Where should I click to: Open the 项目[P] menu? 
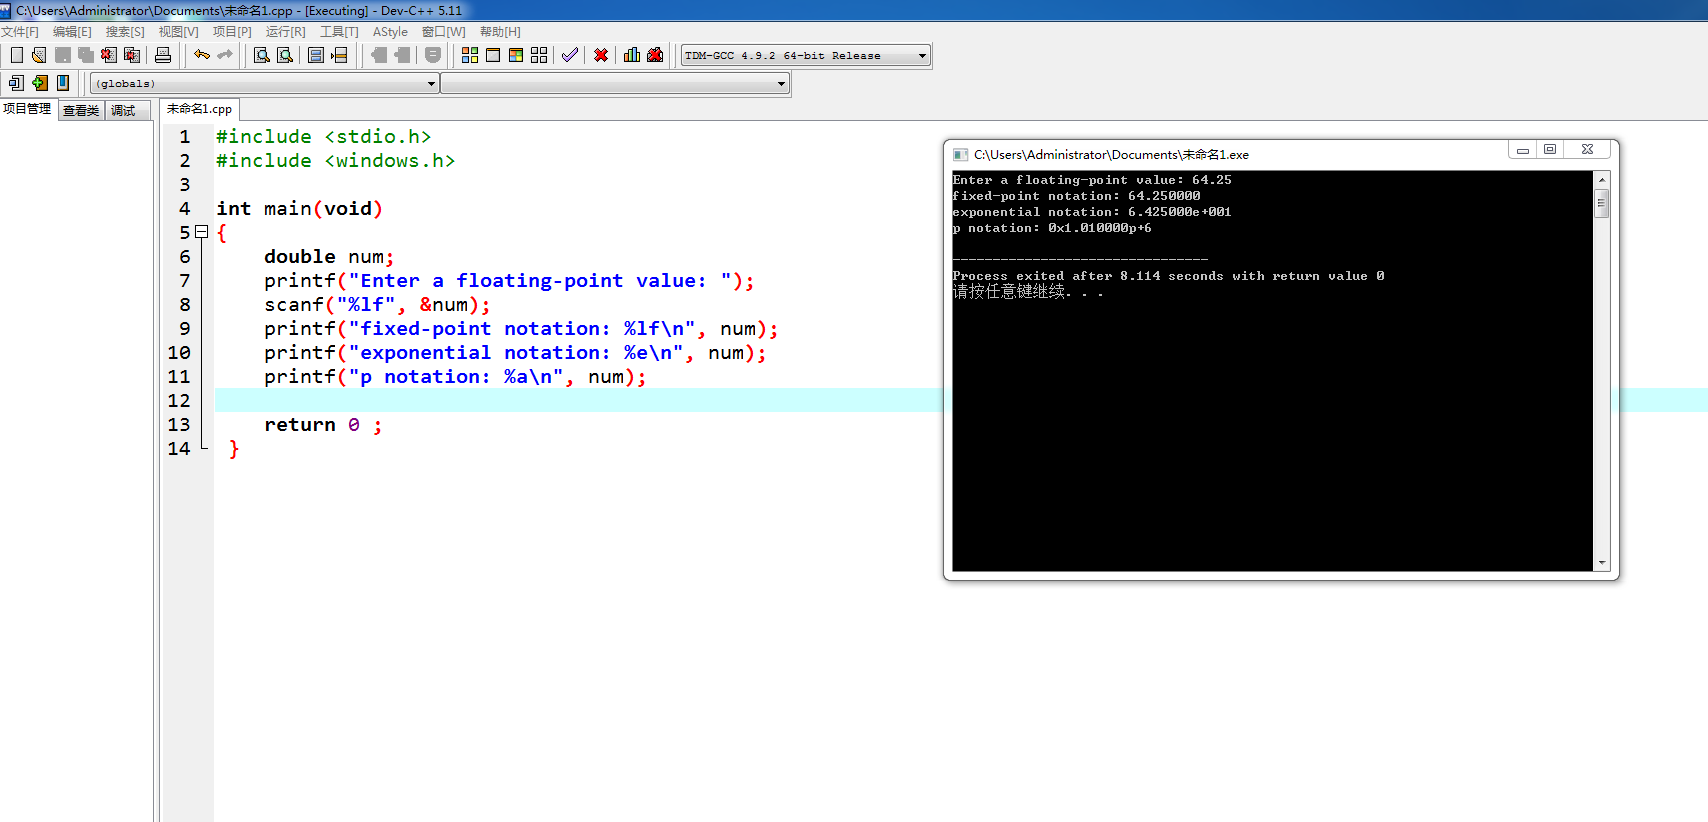(x=232, y=32)
